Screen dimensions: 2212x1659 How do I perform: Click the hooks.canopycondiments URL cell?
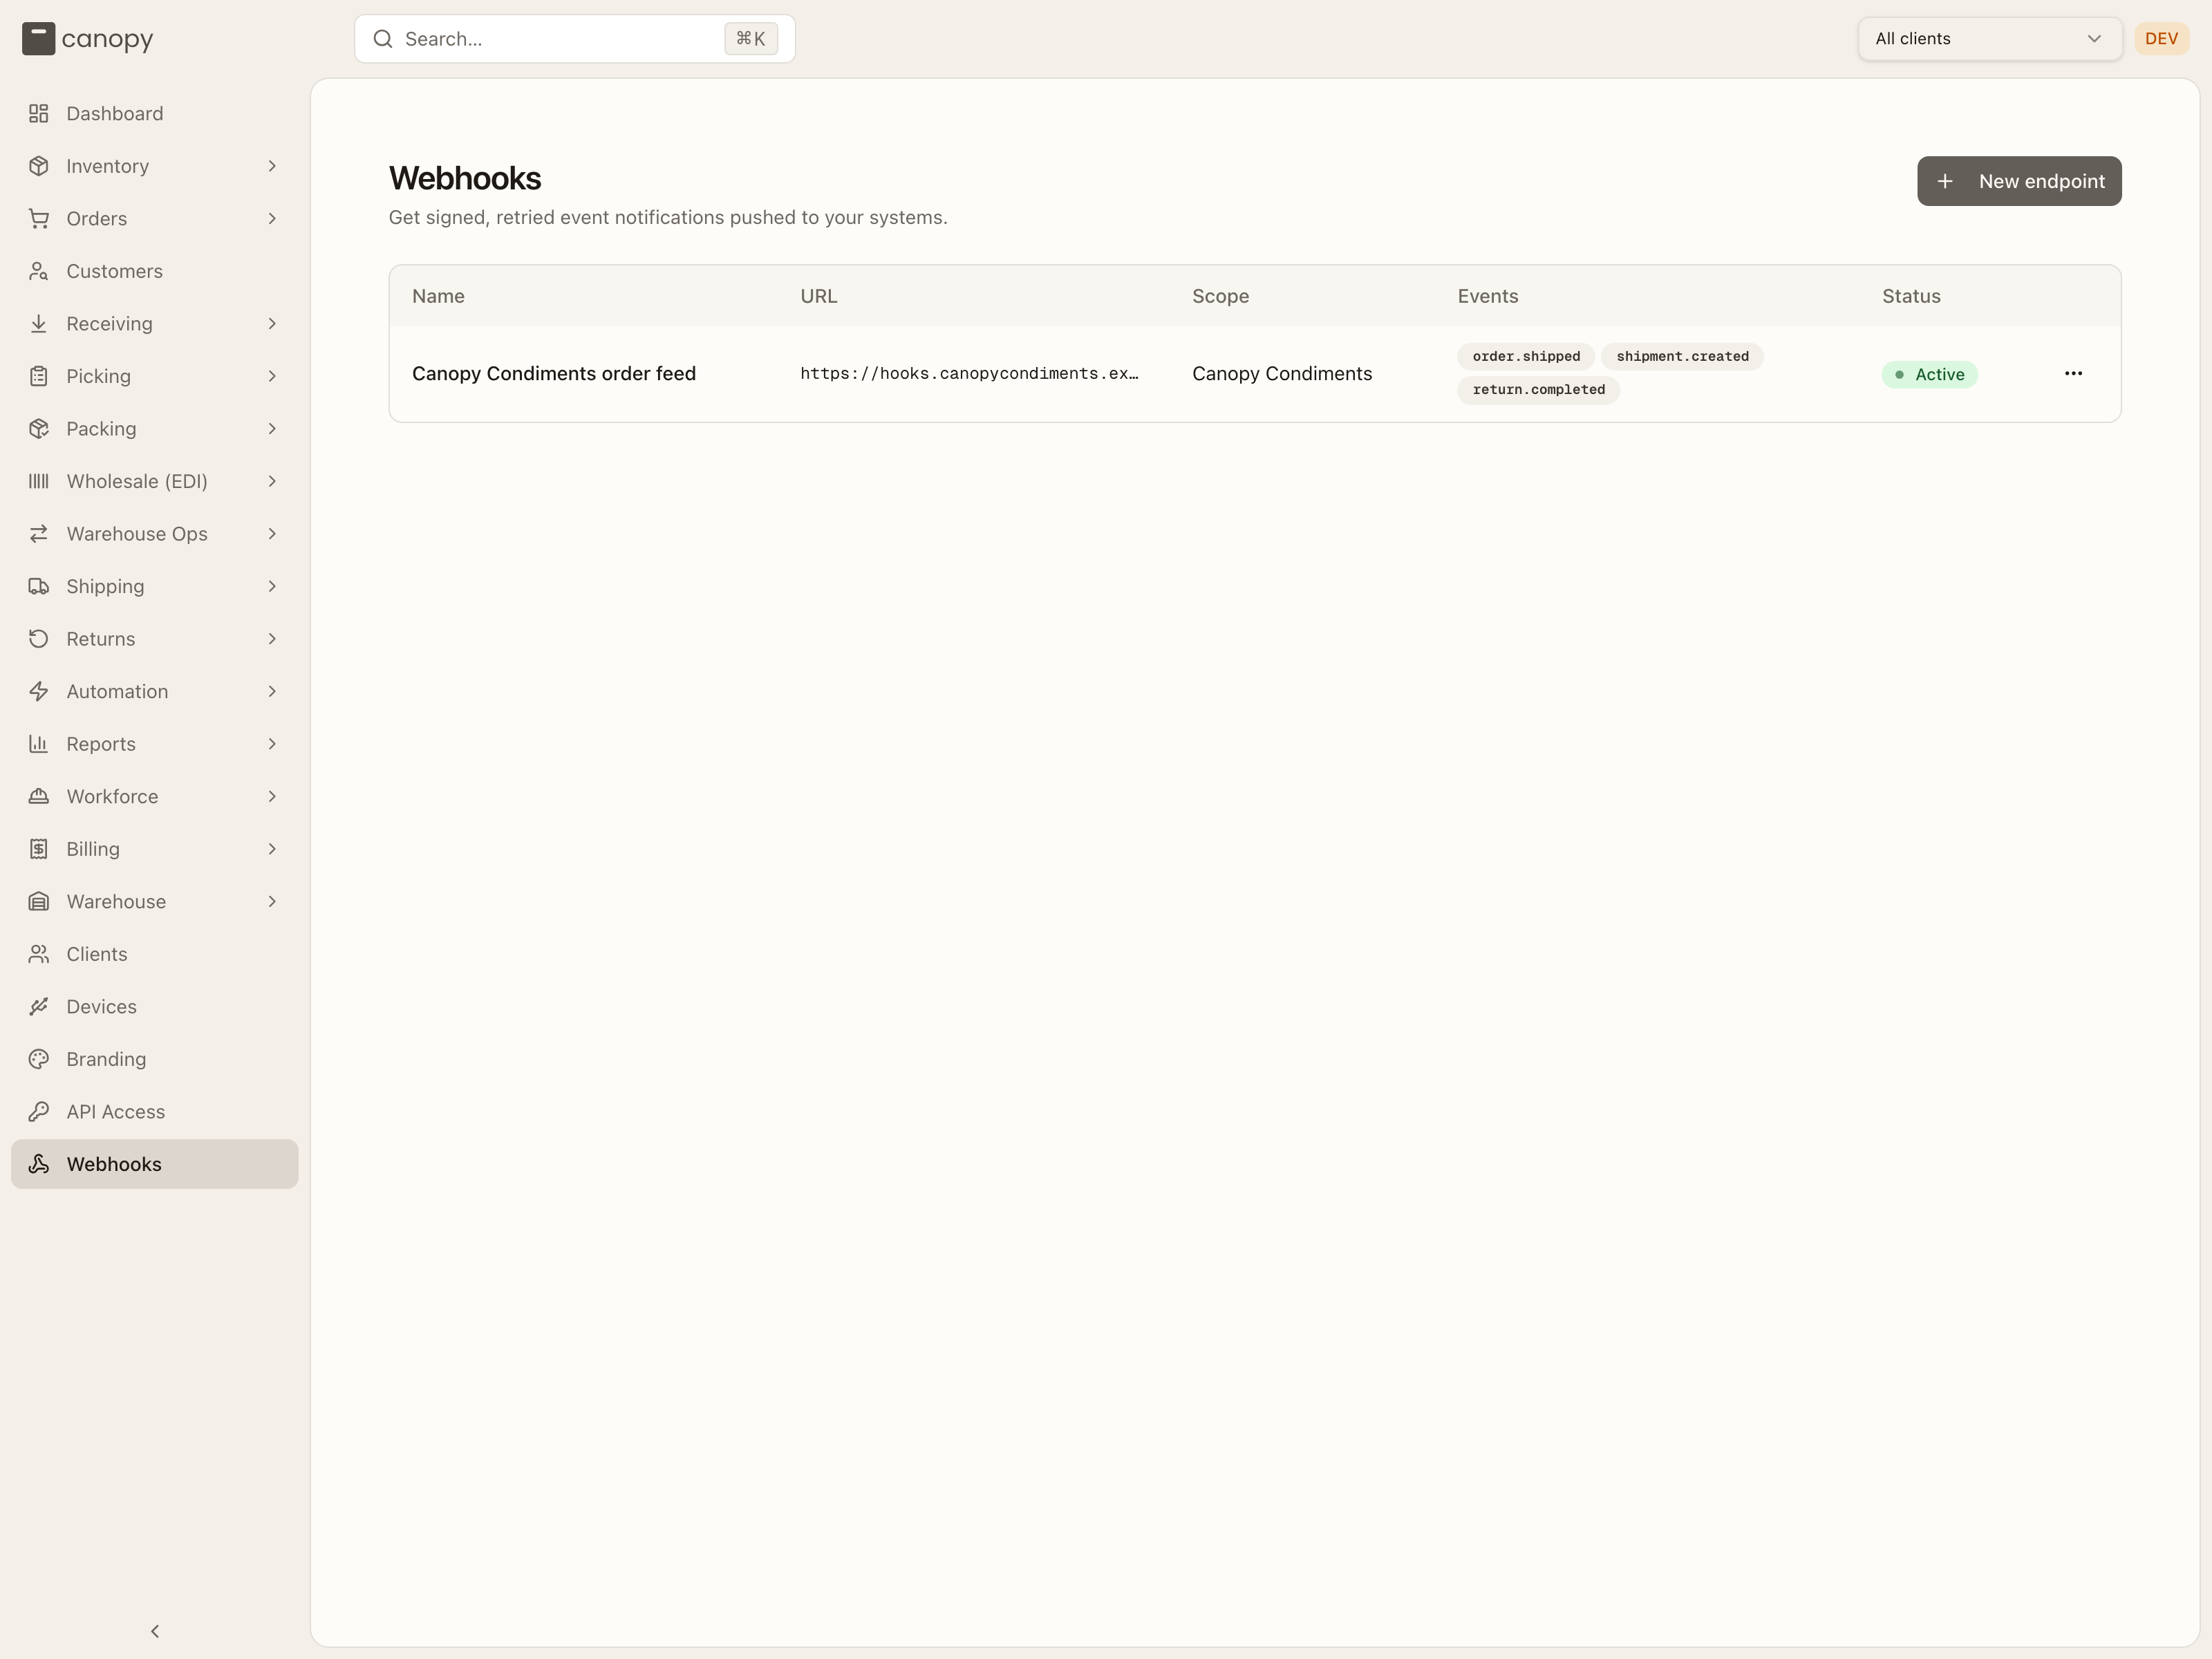(x=969, y=373)
